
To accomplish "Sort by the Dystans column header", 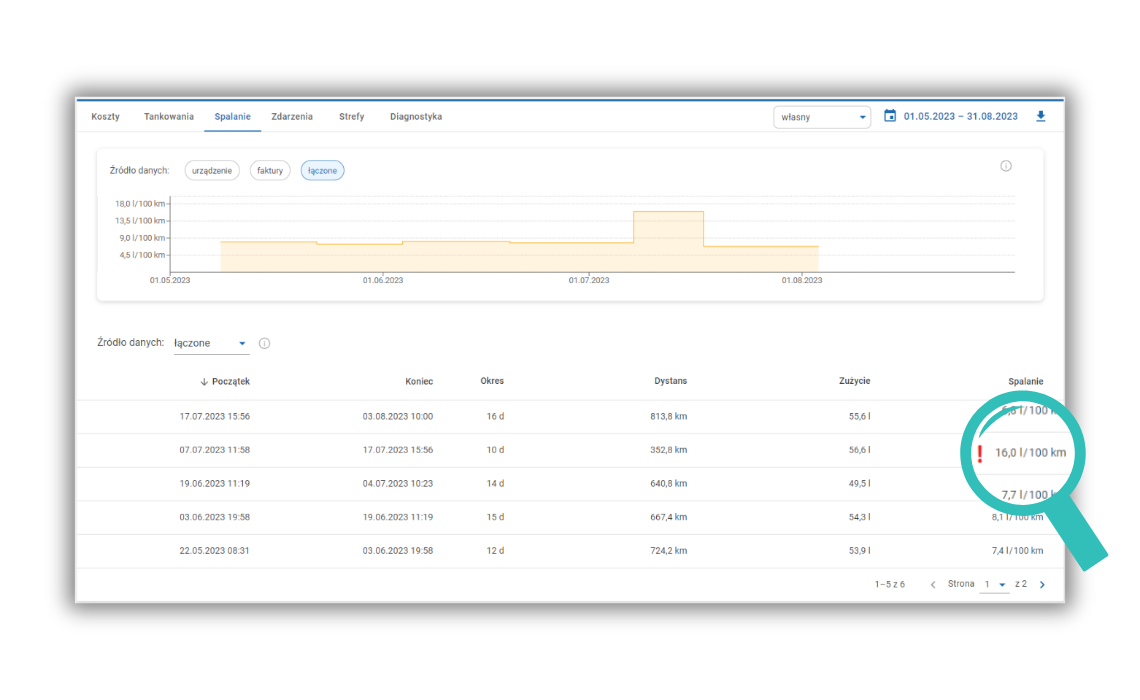I will (x=670, y=381).
